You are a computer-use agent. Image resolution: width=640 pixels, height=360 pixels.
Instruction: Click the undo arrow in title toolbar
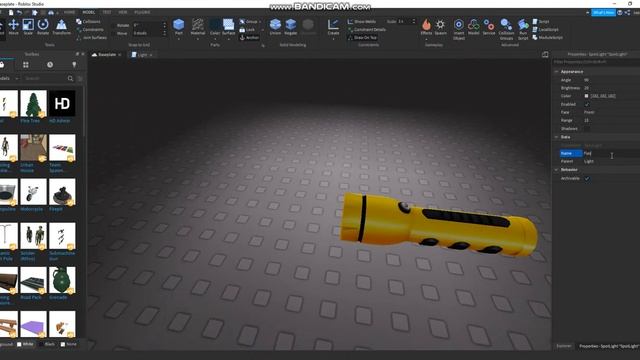click(19, 13)
